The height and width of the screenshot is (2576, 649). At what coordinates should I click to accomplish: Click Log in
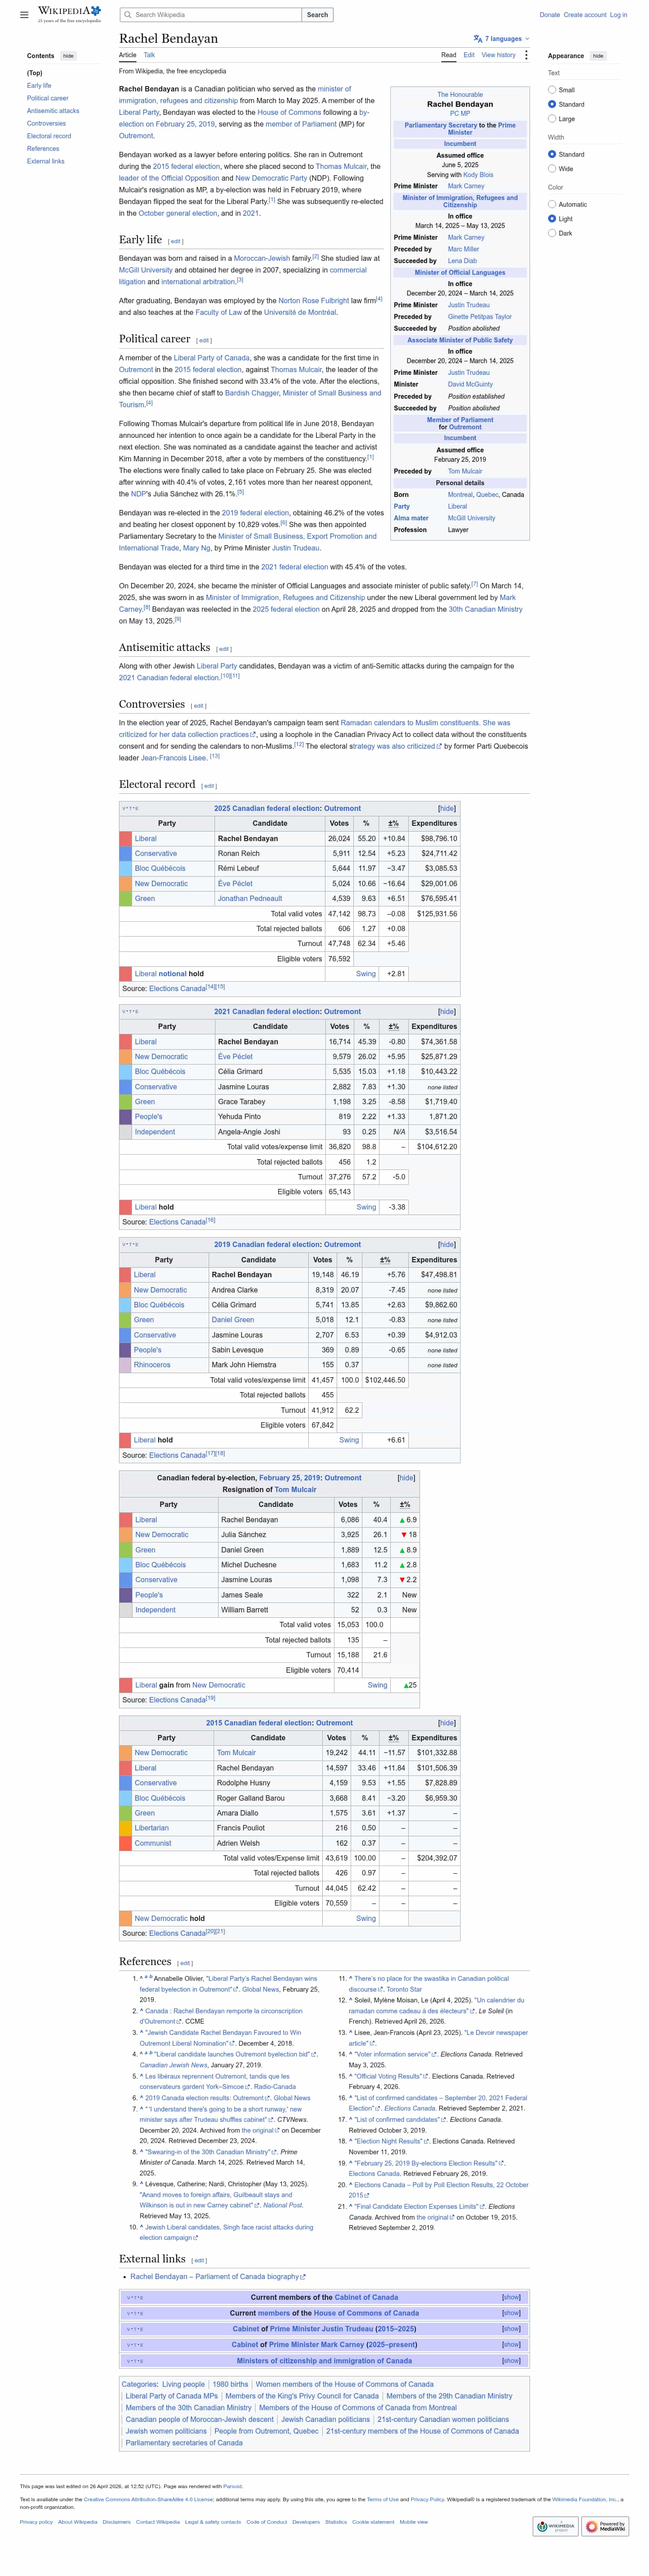619,15
